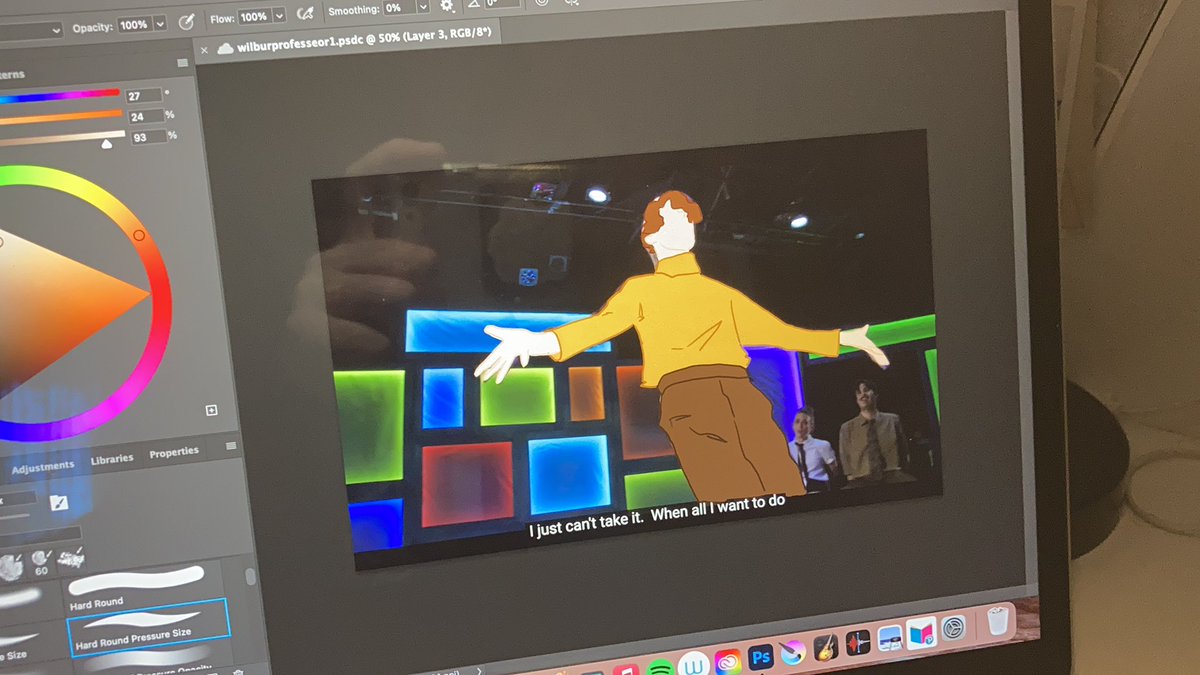Enable airbrush build-up icon next to Flow

[x=306, y=15]
